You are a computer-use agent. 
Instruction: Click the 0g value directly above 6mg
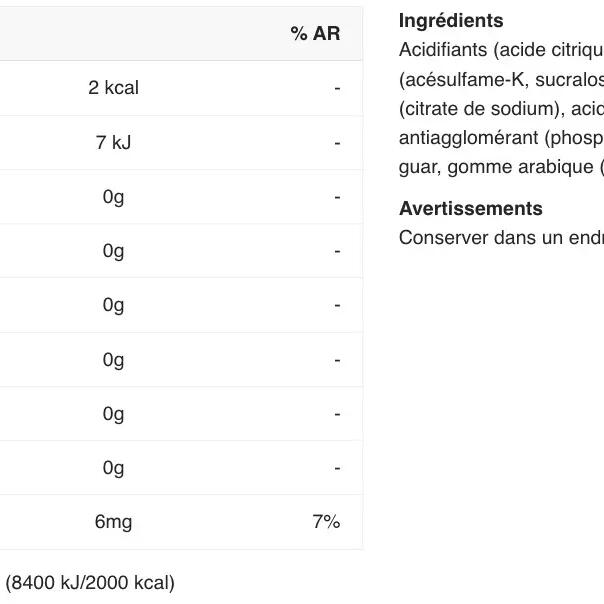tap(113, 468)
